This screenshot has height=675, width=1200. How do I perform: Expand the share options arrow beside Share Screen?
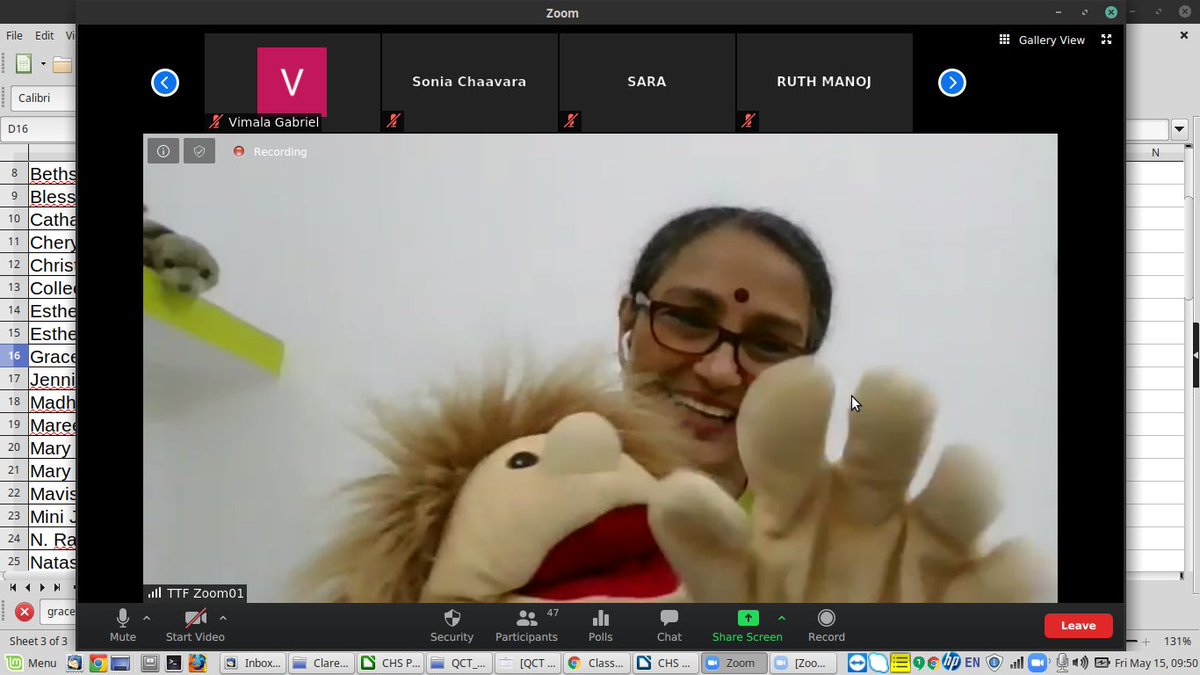[x=782, y=618]
